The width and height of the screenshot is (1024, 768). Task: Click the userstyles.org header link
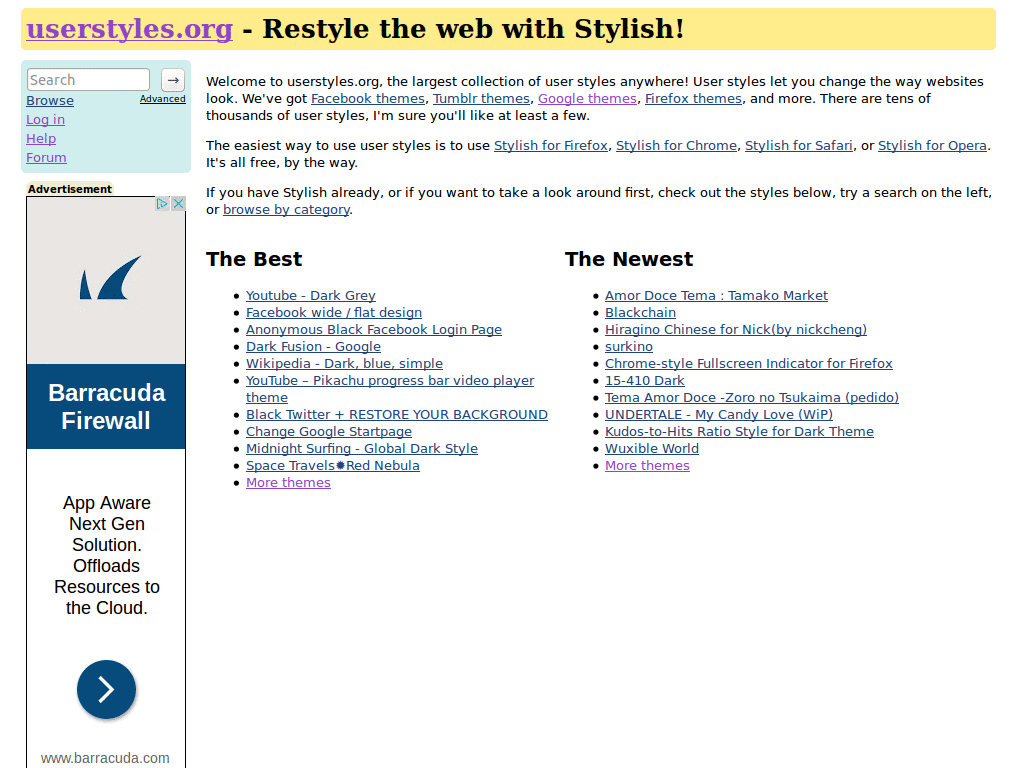tap(129, 29)
